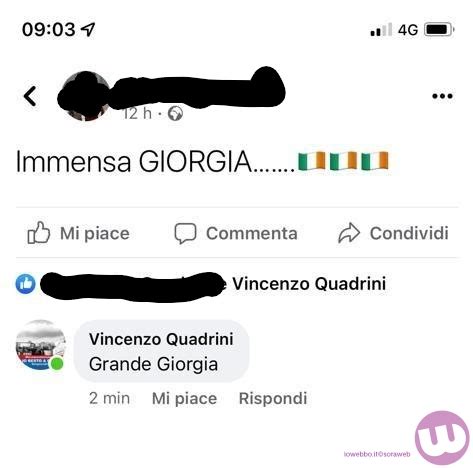Click the purple W watermark logo
473x468 pixels.
[x=442, y=438]
